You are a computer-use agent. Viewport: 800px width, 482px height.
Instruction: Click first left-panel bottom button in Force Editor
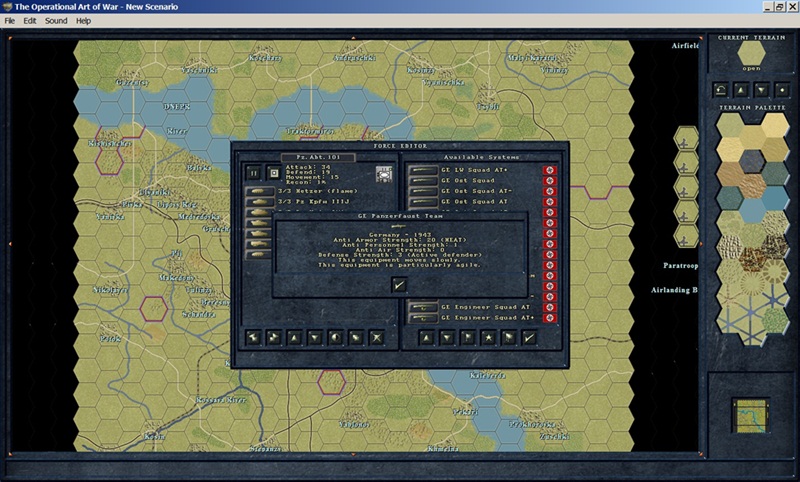click(254, 338)
